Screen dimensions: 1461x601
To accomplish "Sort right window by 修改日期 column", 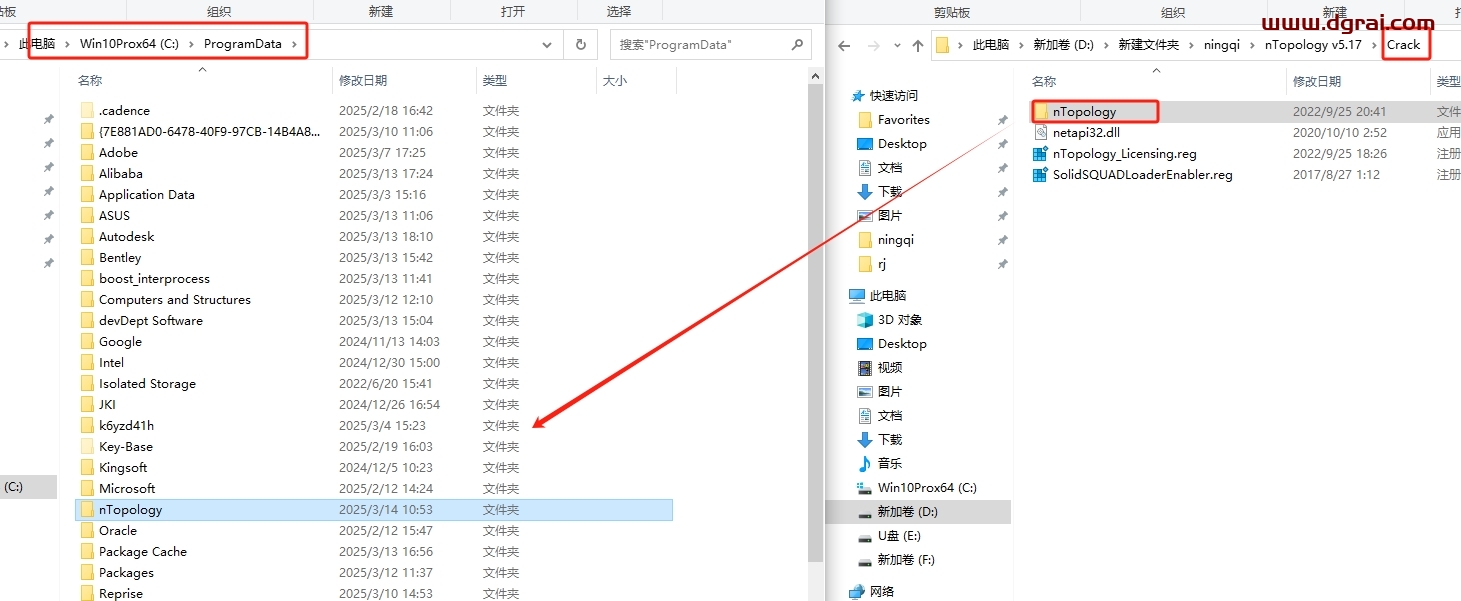I will click(1317, 82).
